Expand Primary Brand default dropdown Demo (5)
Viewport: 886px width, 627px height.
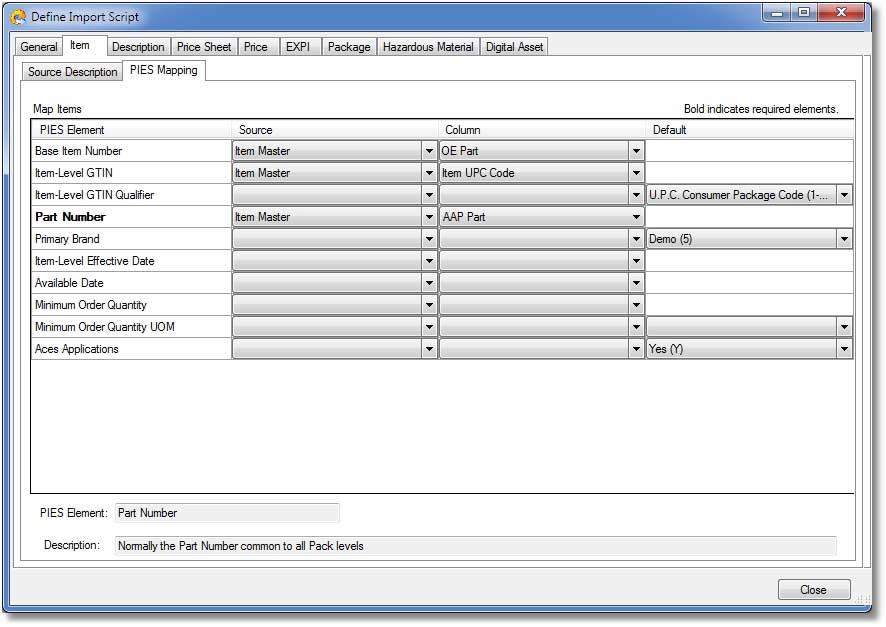pyautogui.click(x=844, y=239)
